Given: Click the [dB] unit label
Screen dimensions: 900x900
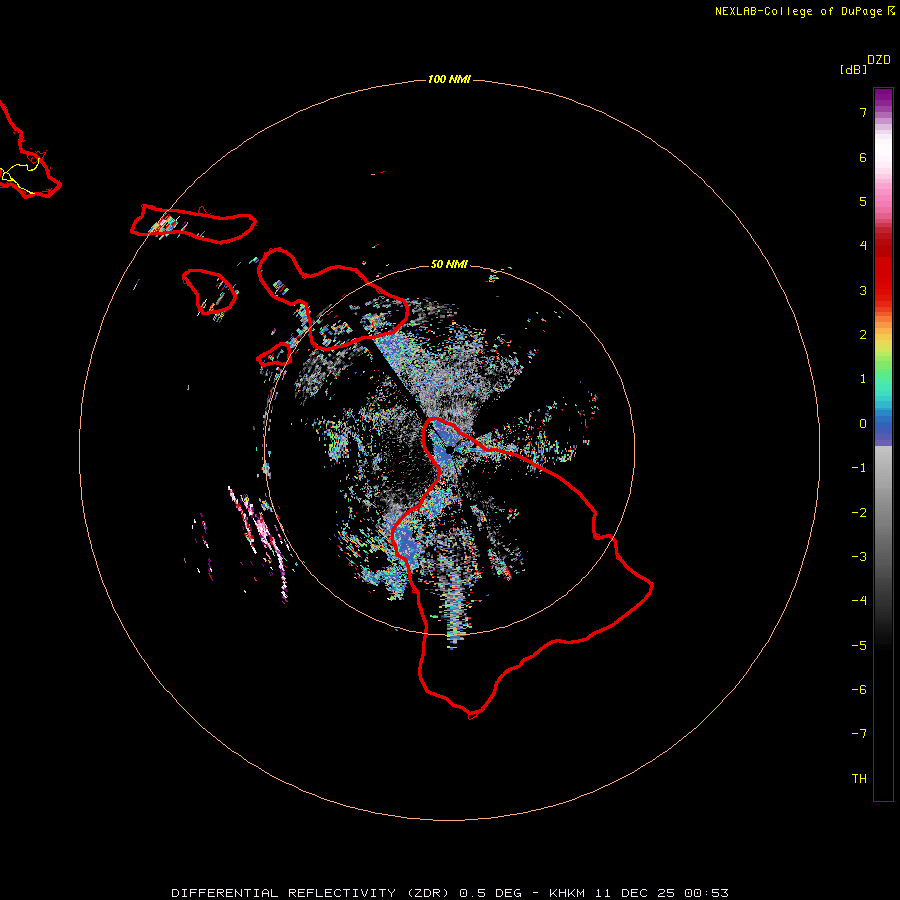Looking at the screenshot, I should (854, 69).
